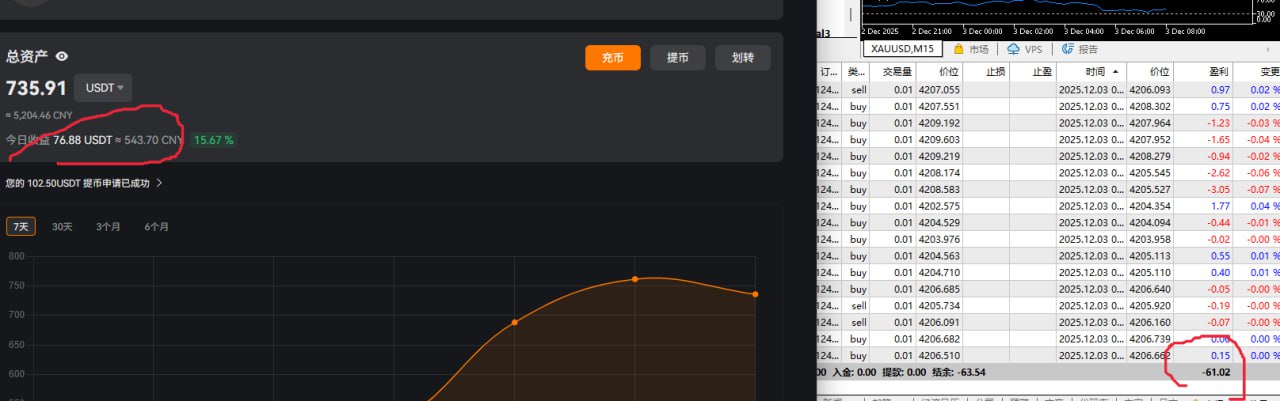This screenshot has height=401, width=1280.
Task: Select the 7天 chart range tab
Action: [20, 227]
